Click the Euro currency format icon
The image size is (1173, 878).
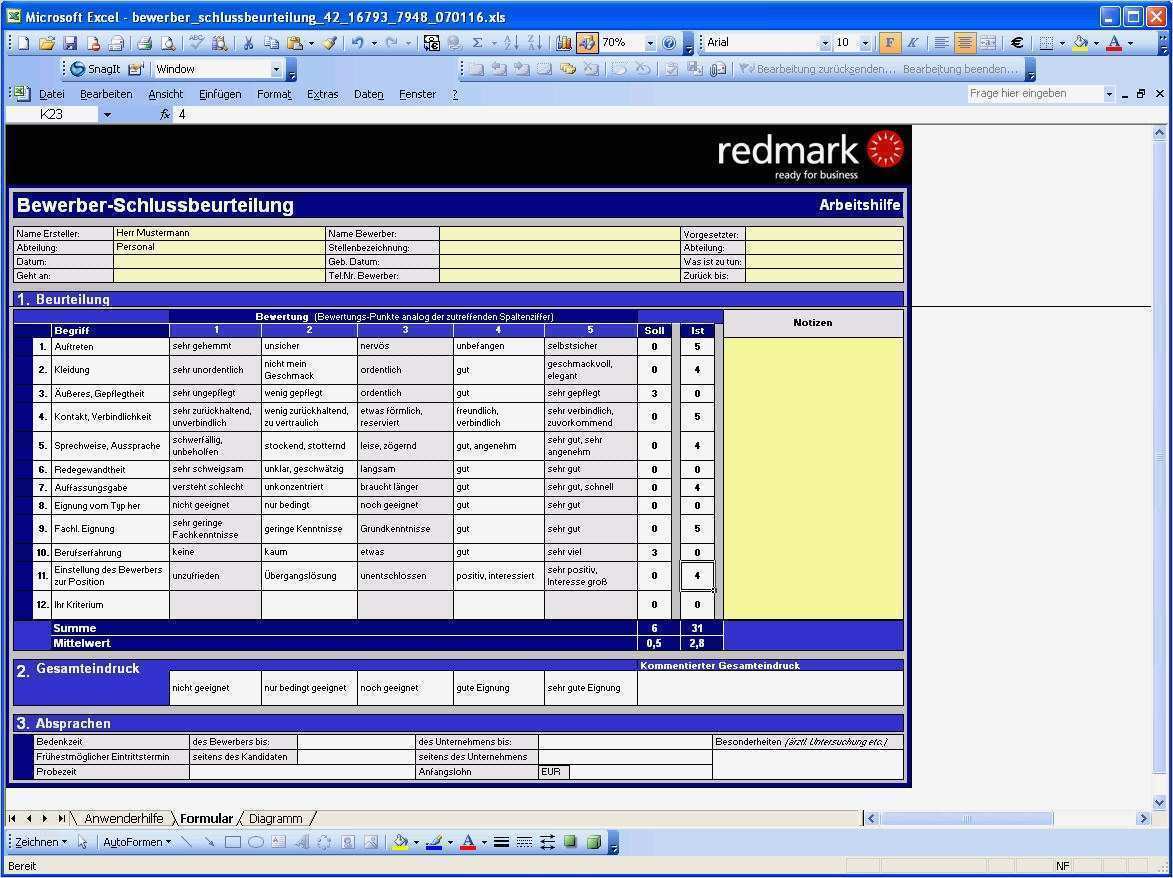(1017, 43)
